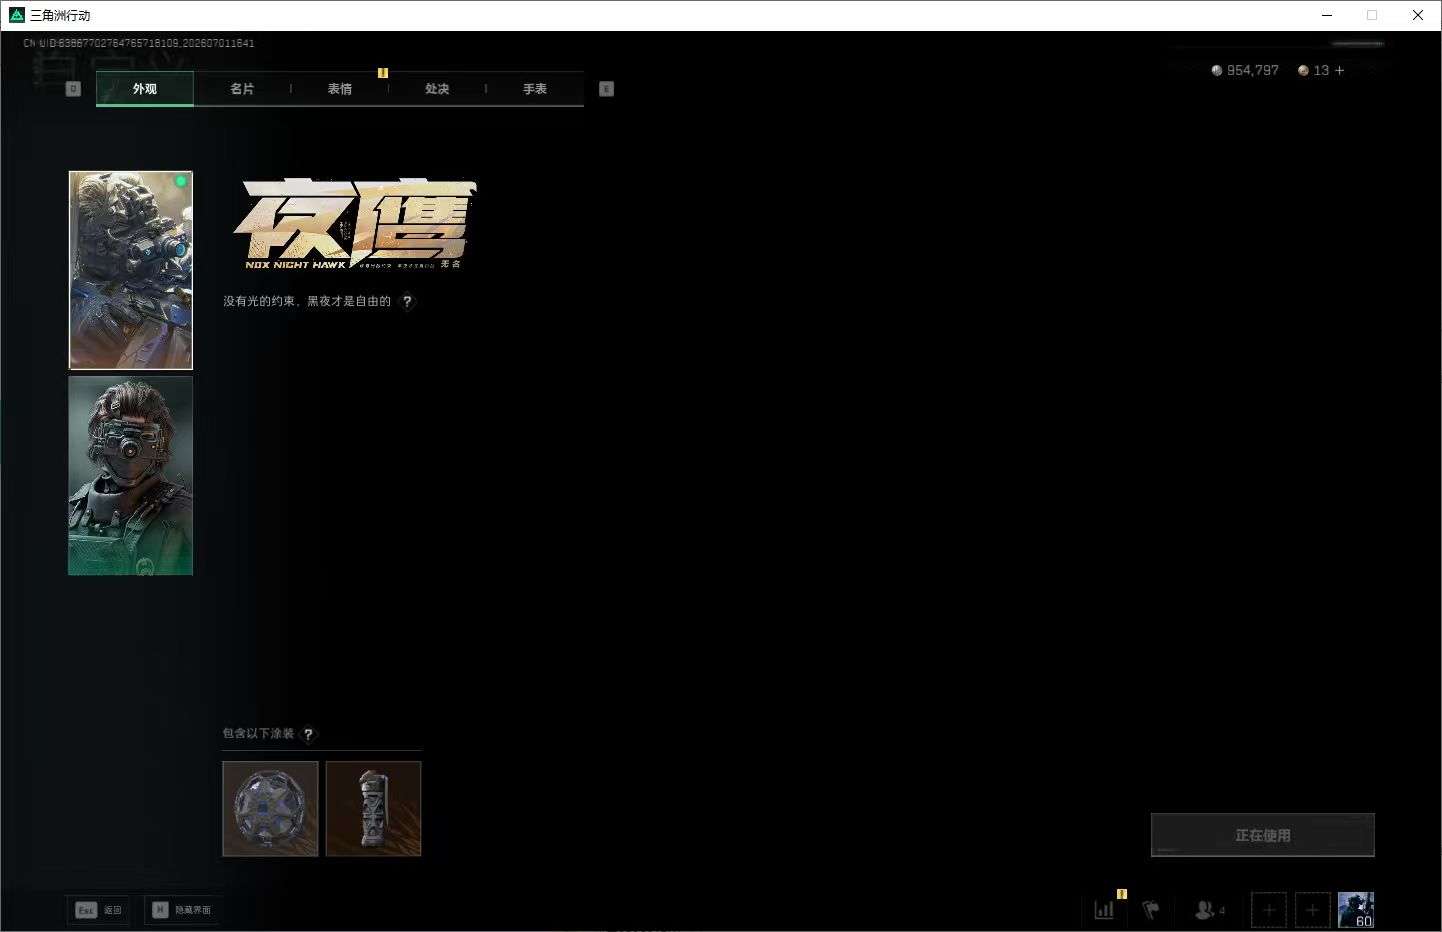The image size is (1442, 932).
Task: Click the 夜鹰 Nox Night Hawk logo
Action: tap(355, 225)
